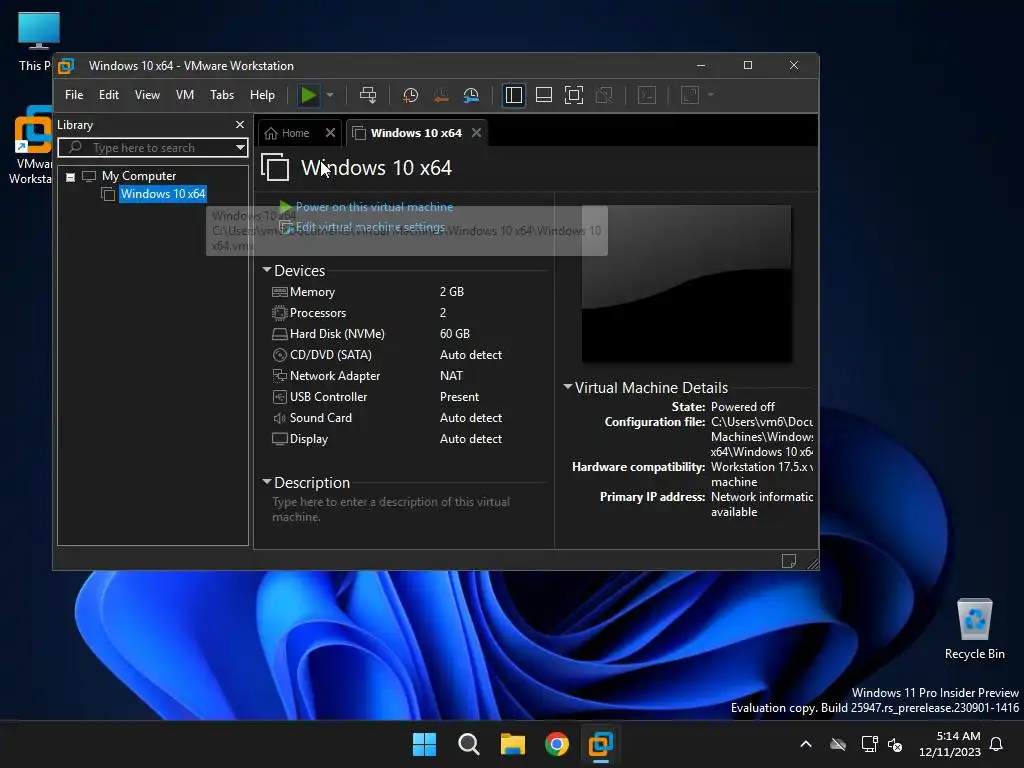The height and width of the screenshot is (768, 1024).
Task: Show hidden system tray icons
Action: pos(806,744)
